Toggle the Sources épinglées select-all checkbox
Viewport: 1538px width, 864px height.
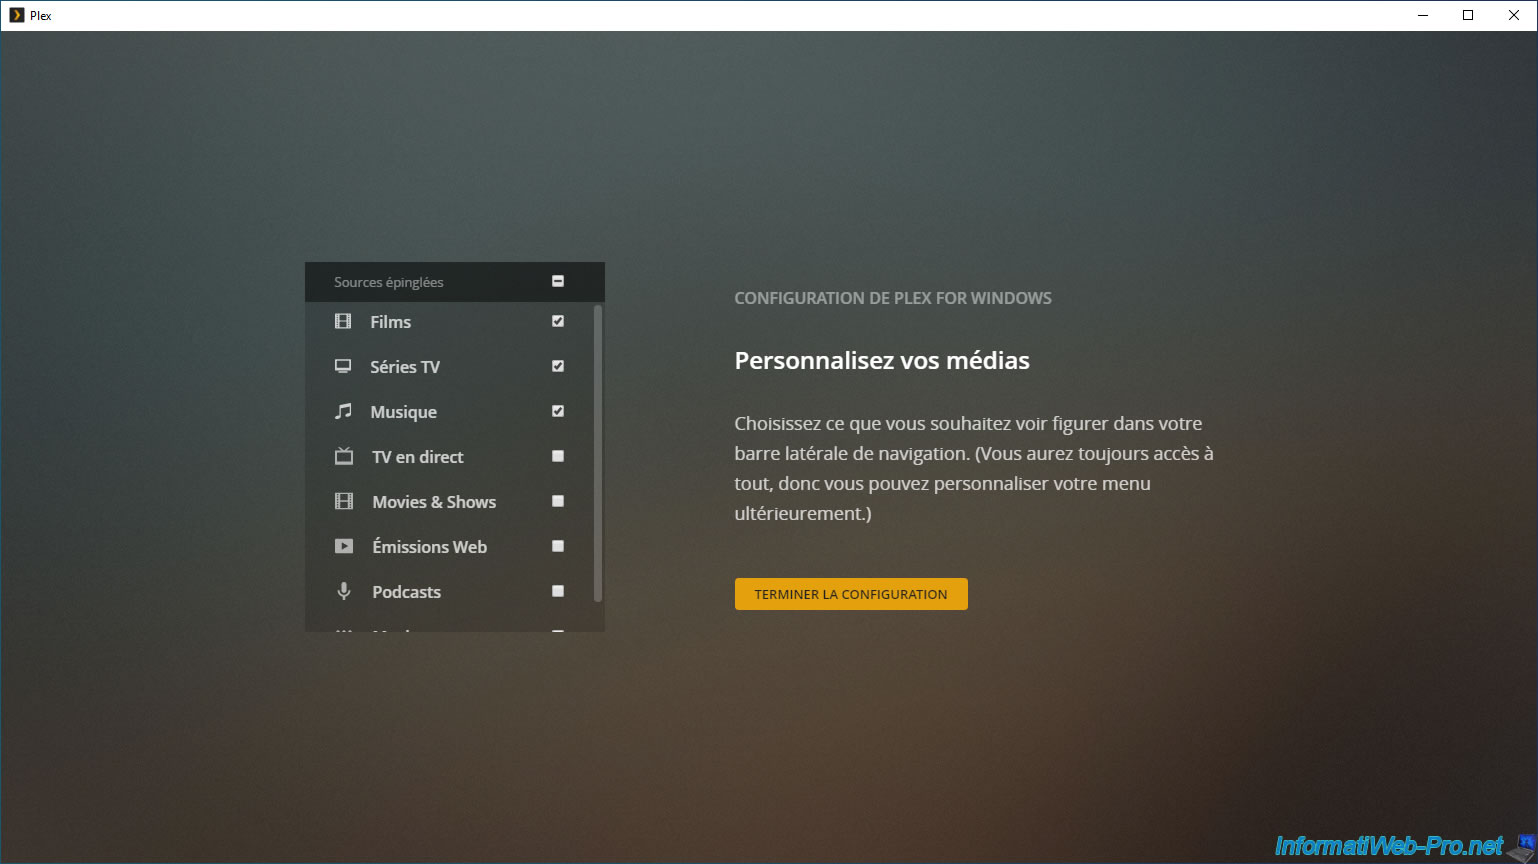(x=558, y=282)
